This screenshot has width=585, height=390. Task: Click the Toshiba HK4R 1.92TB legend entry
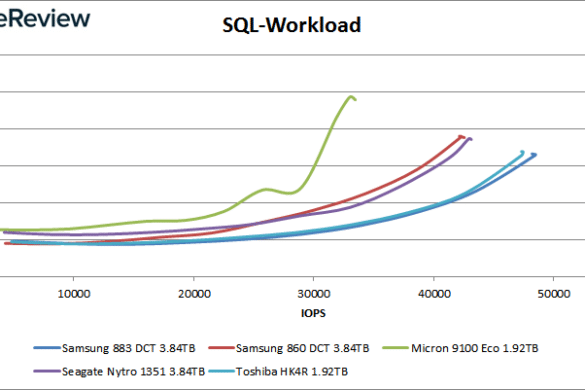tap(278, 372)
